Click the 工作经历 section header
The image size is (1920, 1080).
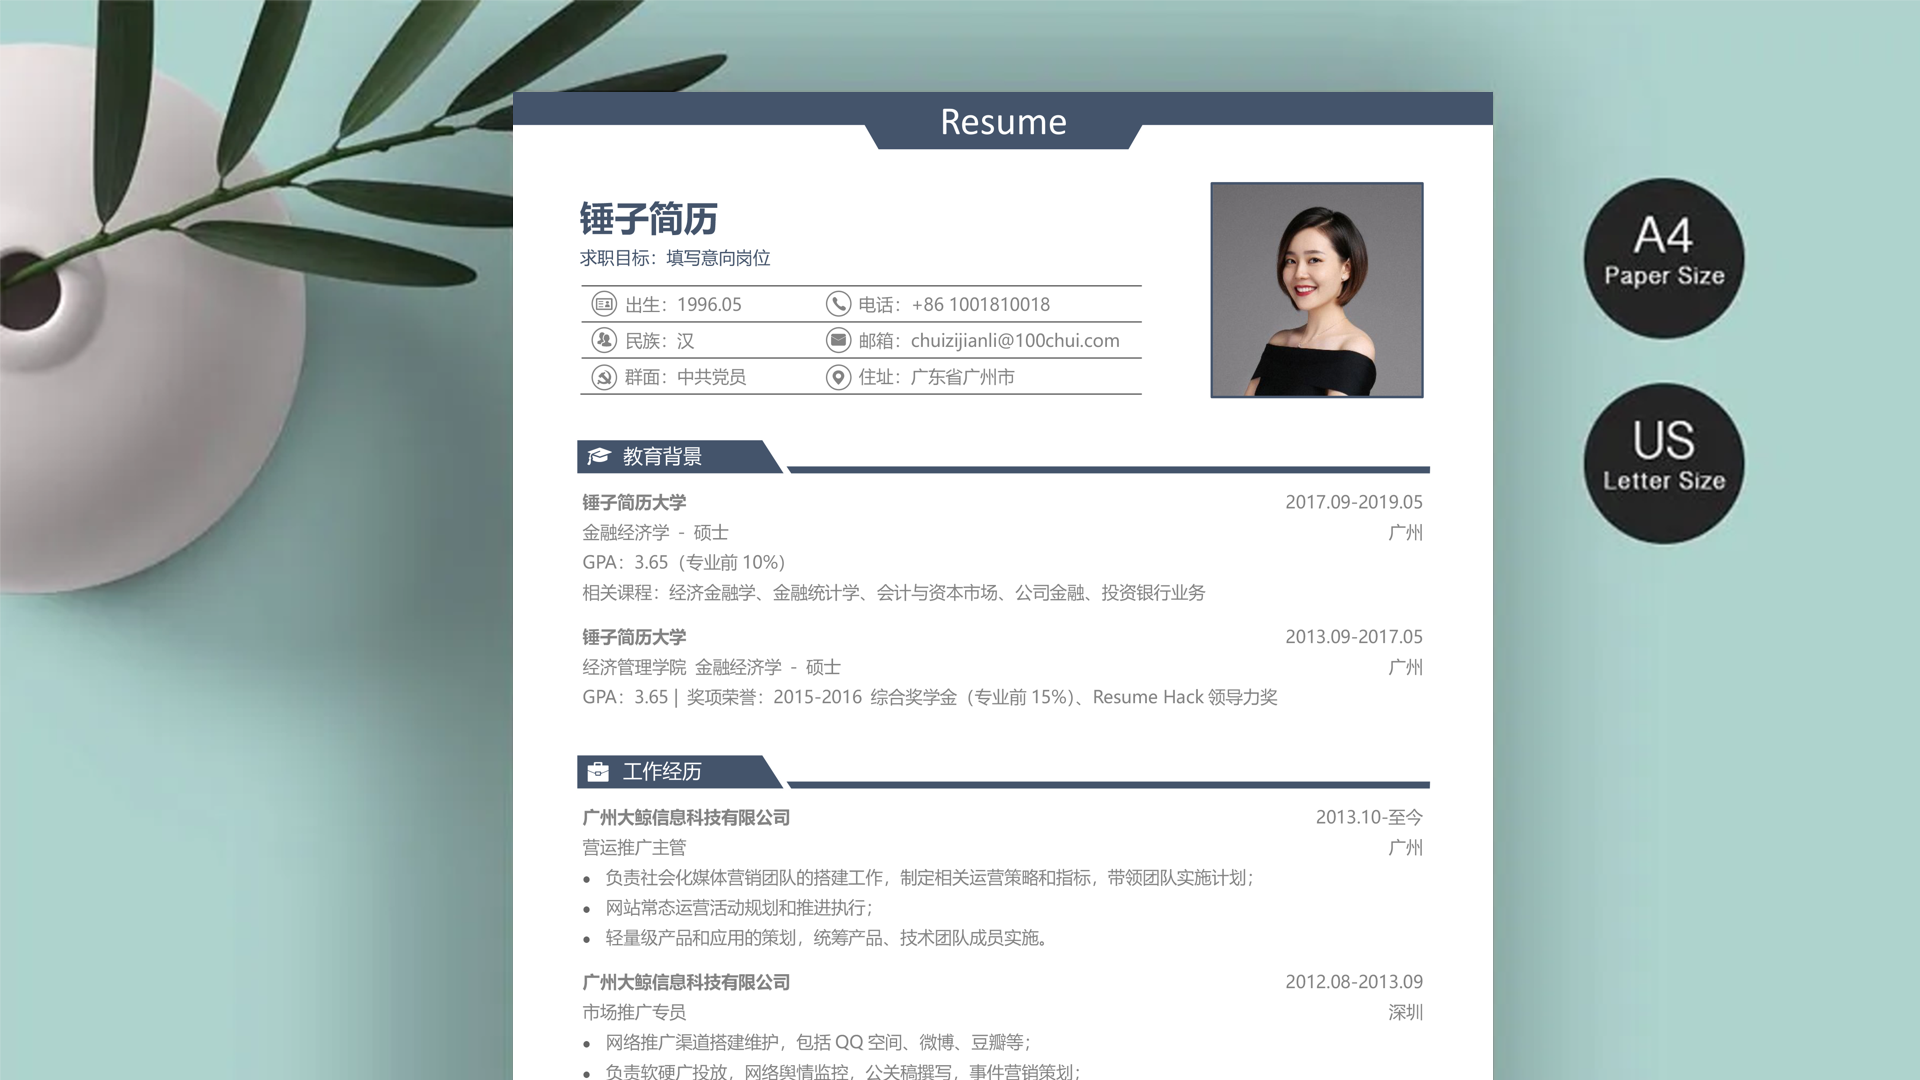pos(680,771)
